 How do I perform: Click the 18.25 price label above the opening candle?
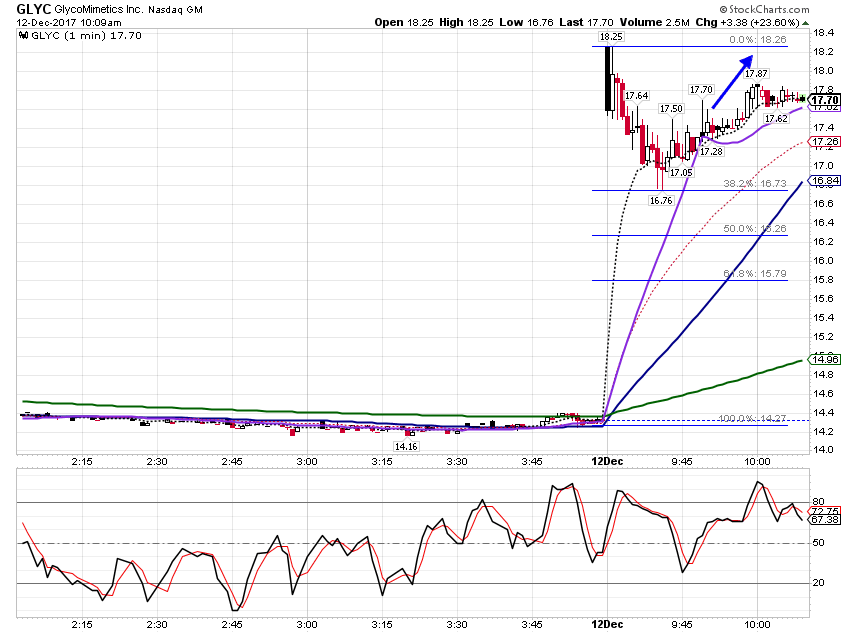610,37
